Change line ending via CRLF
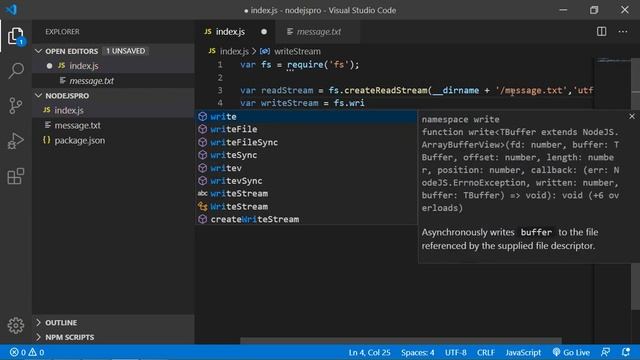Image resolution: width=640 pixels, height=360 pixels. point(485,352)
